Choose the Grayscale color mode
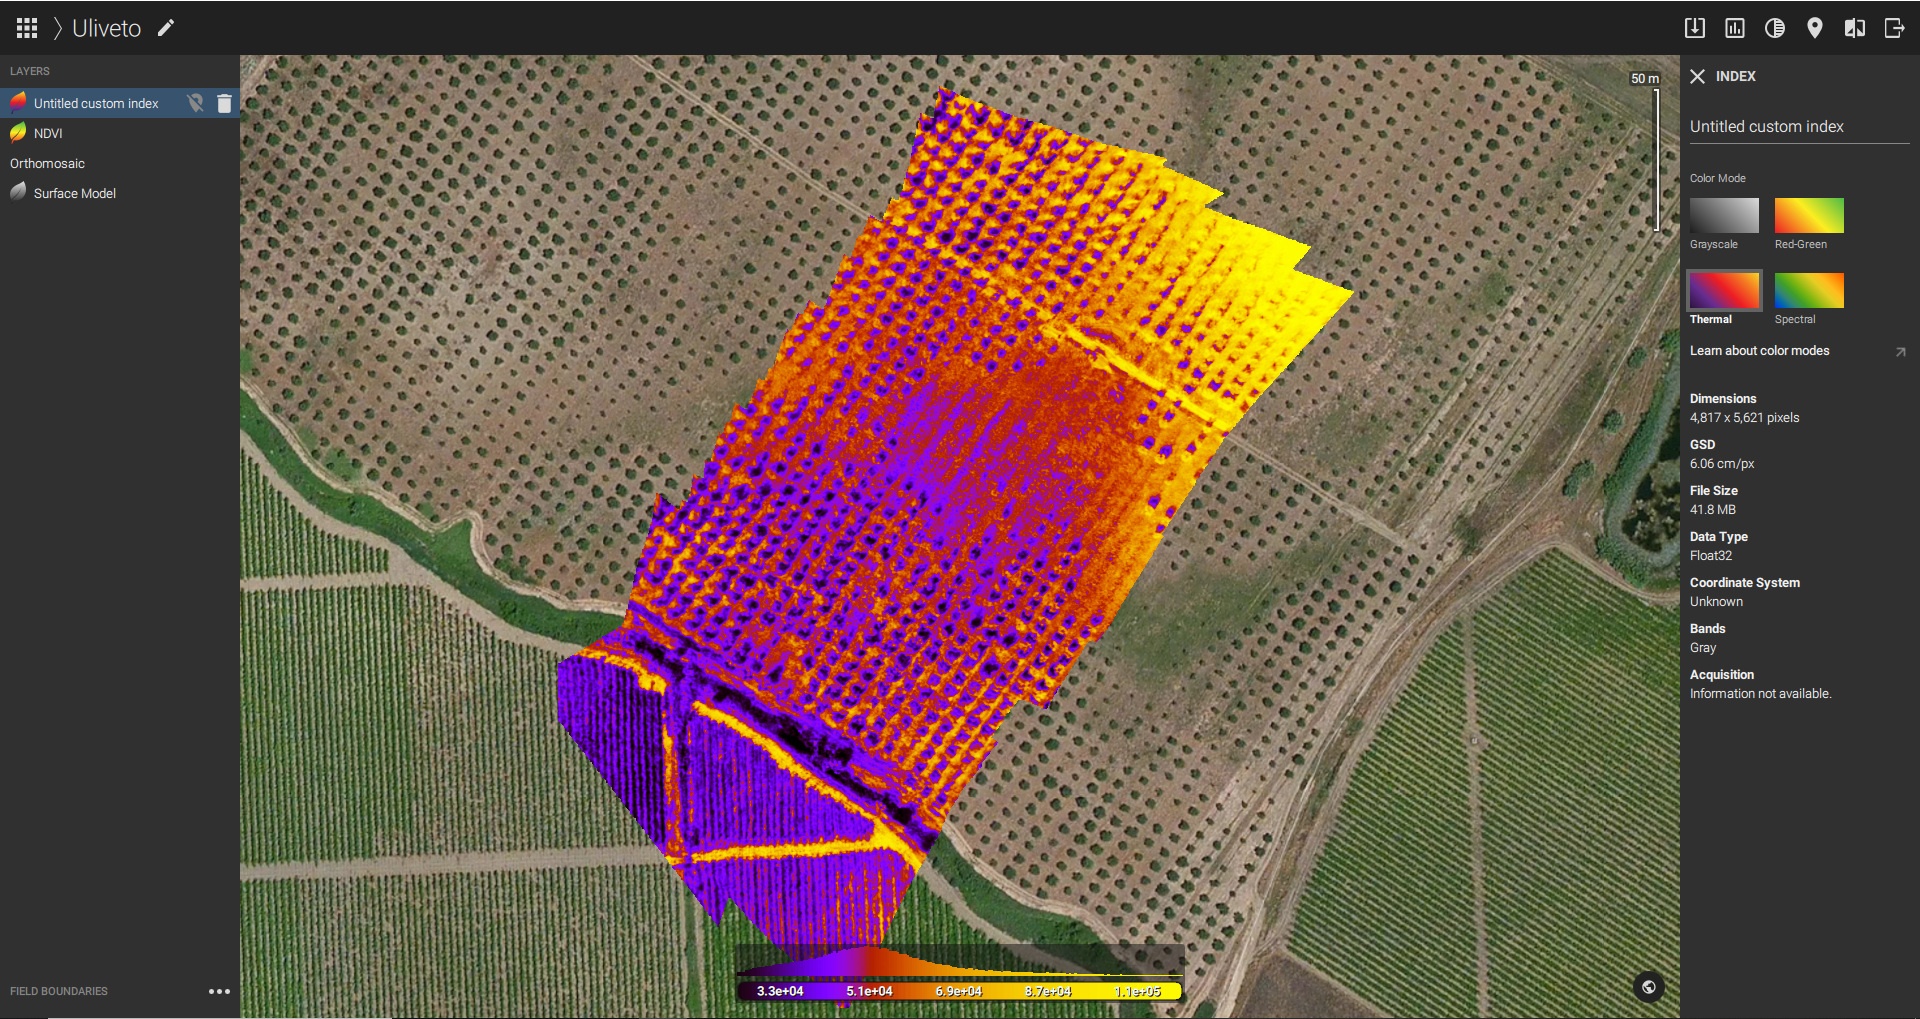Viewport: 1920px width, 1019px height. (x=1724, y=215)
